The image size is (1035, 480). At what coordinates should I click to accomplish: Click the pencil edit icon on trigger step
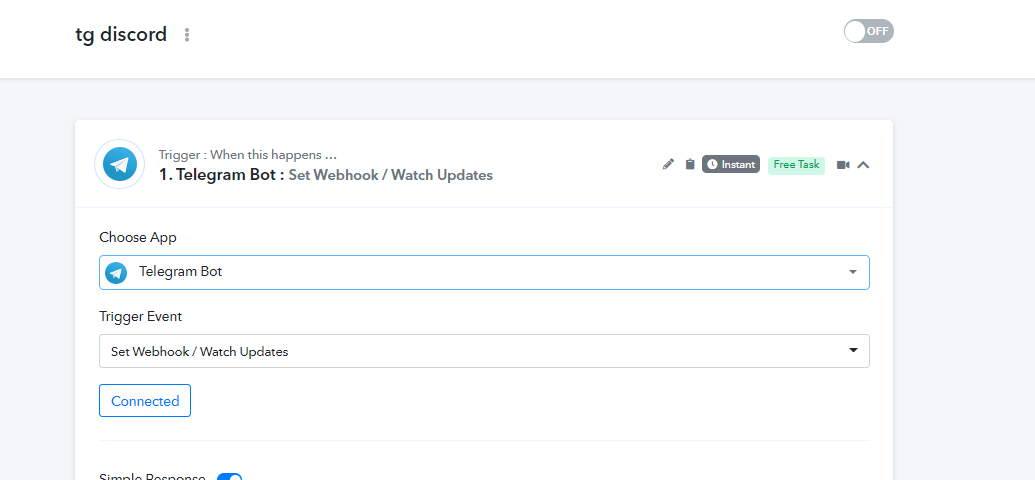[x=669, y=164]
